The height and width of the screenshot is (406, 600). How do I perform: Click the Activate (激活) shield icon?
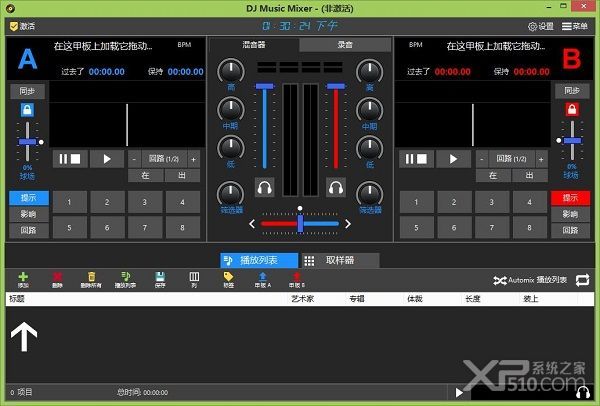pos(14,26)
